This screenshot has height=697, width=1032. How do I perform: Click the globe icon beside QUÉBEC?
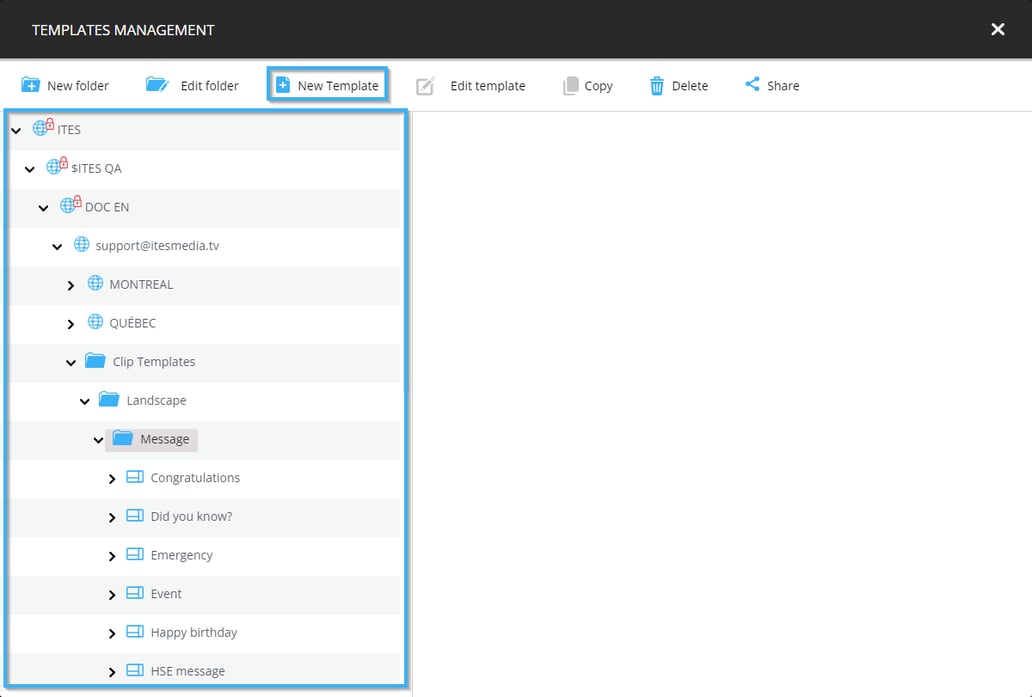tap(95, 322)
